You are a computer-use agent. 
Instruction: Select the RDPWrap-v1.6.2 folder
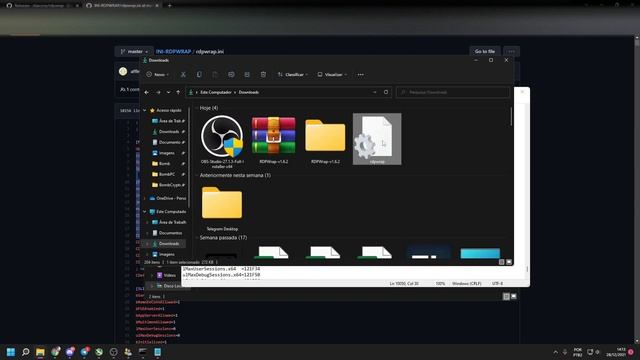click(325, 140)
